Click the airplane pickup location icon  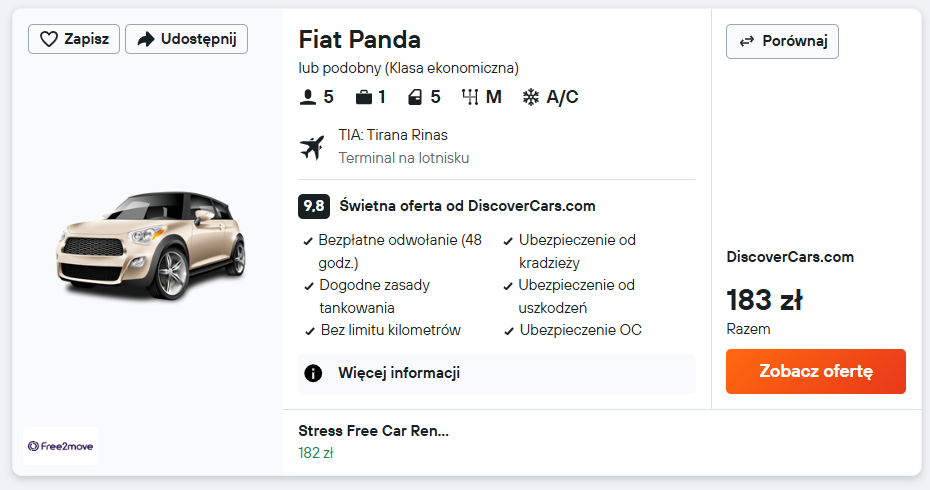click(x=313, y=147)
